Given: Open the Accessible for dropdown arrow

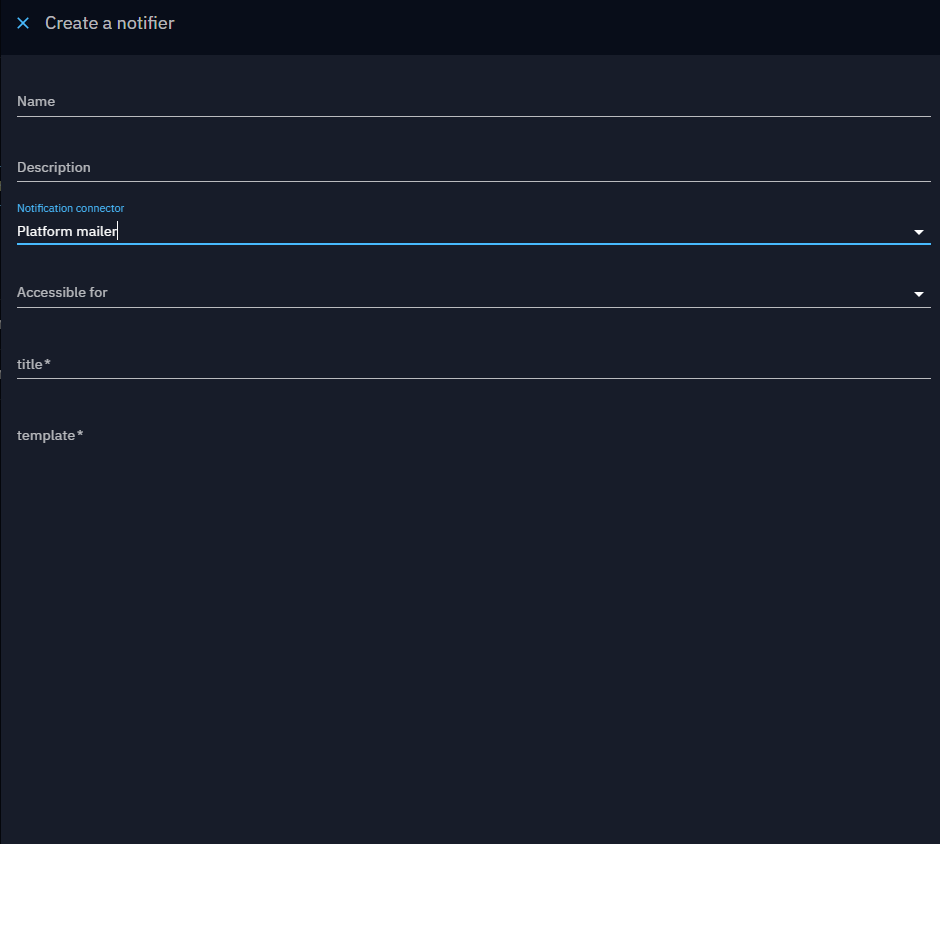Looking at the screenshot, I should click(x=918, y=294).
